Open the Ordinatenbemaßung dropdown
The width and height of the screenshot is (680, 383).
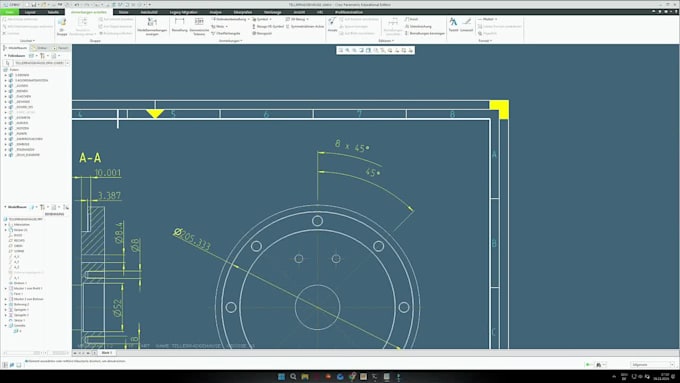[x=248, y=20]
